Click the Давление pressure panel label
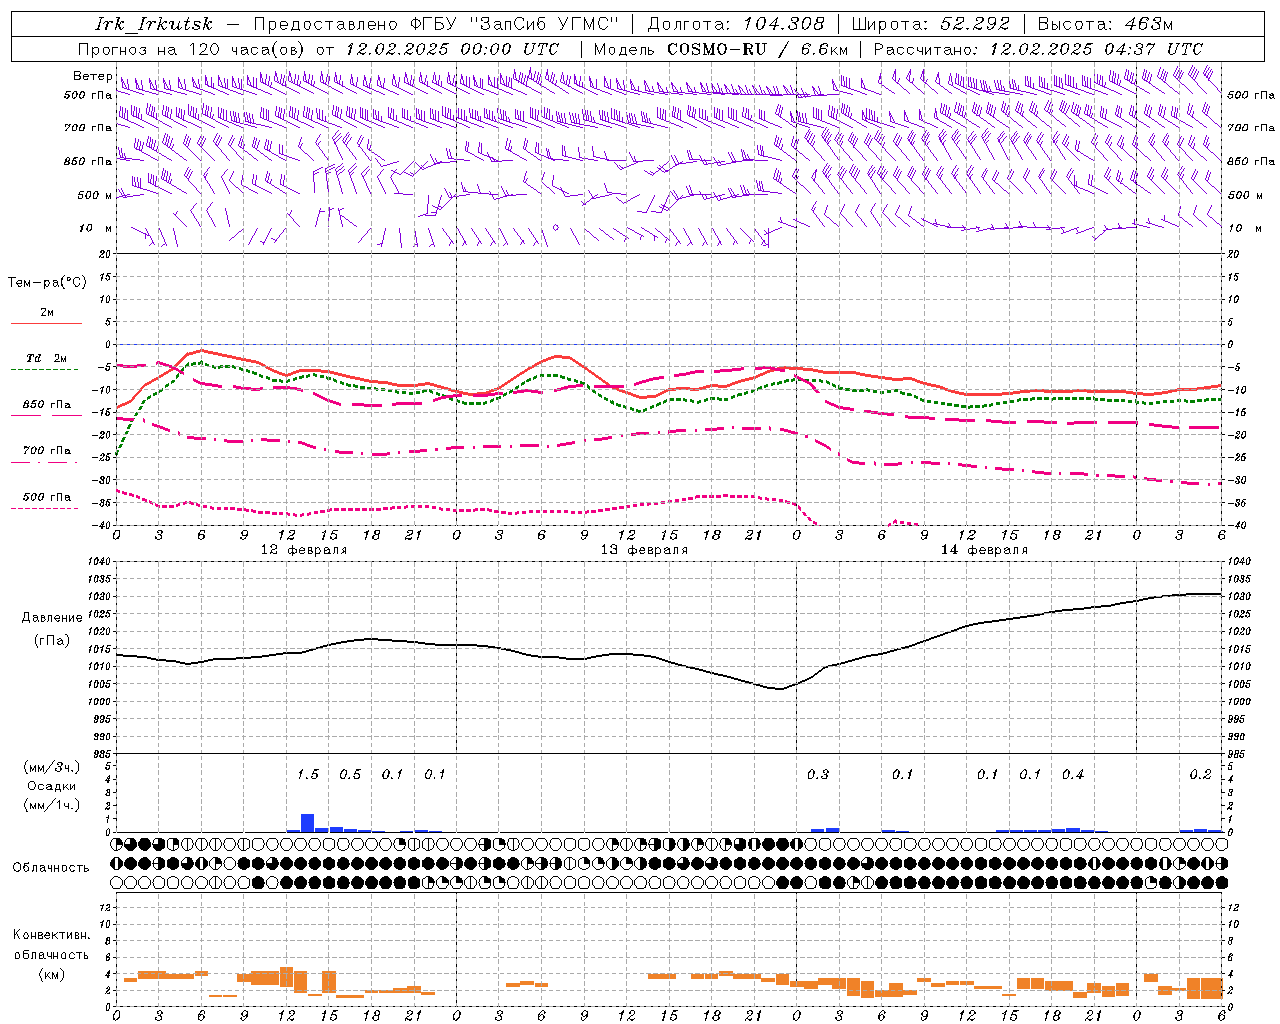The height and width of the screenshot is (1024, 1280). pyautogui.click(x=51, y=618)
